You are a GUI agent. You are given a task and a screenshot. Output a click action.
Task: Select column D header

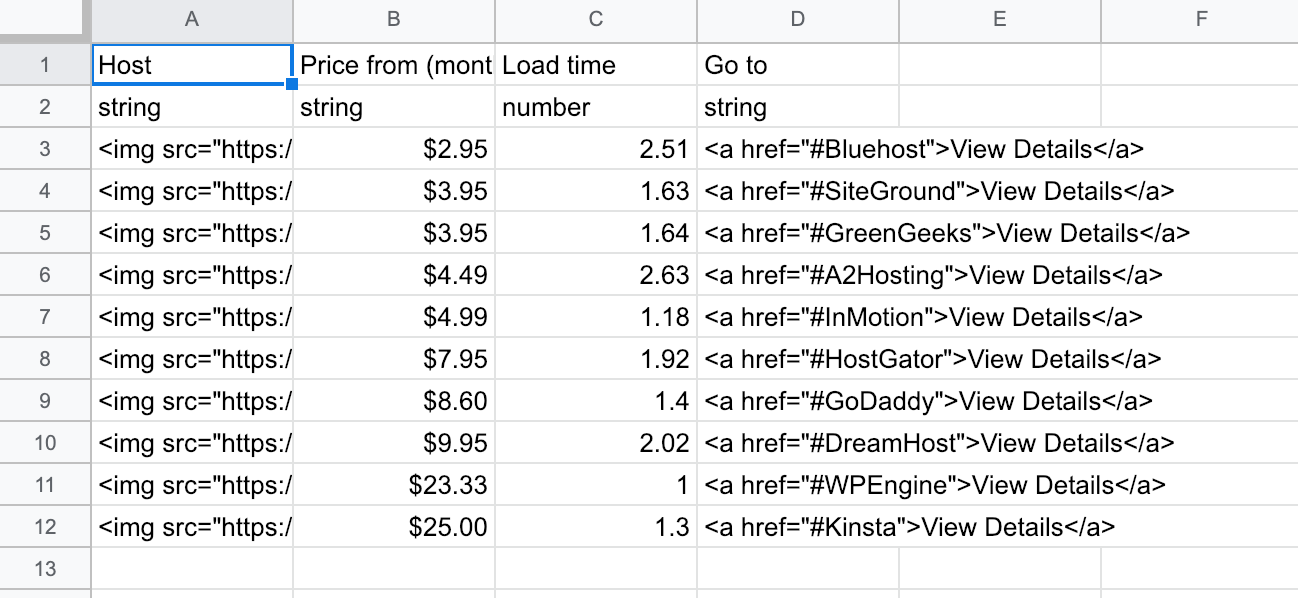(798, 20)
